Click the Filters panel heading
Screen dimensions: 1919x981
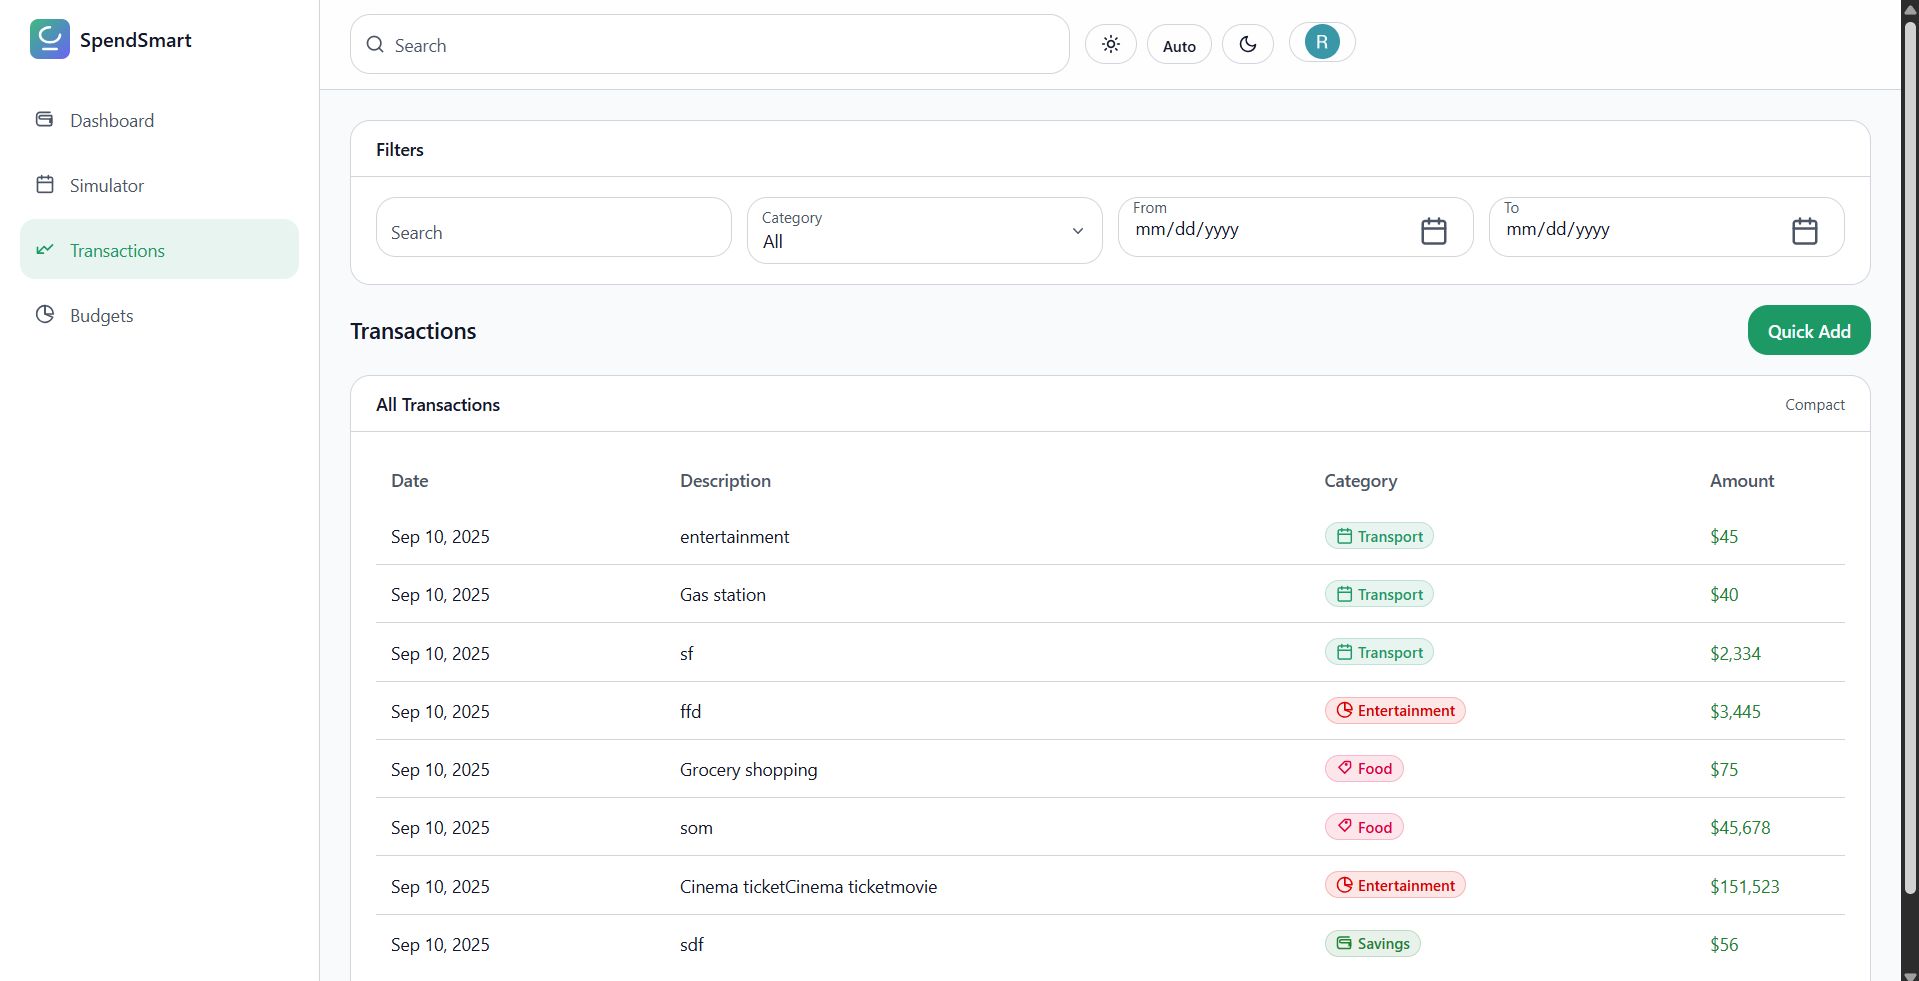click(399, 150)
